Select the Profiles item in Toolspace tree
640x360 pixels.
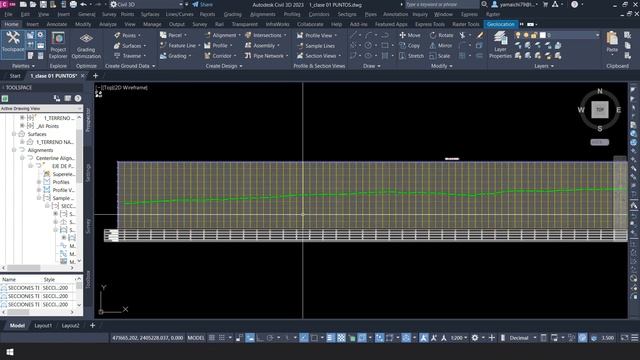click(61, 182)
